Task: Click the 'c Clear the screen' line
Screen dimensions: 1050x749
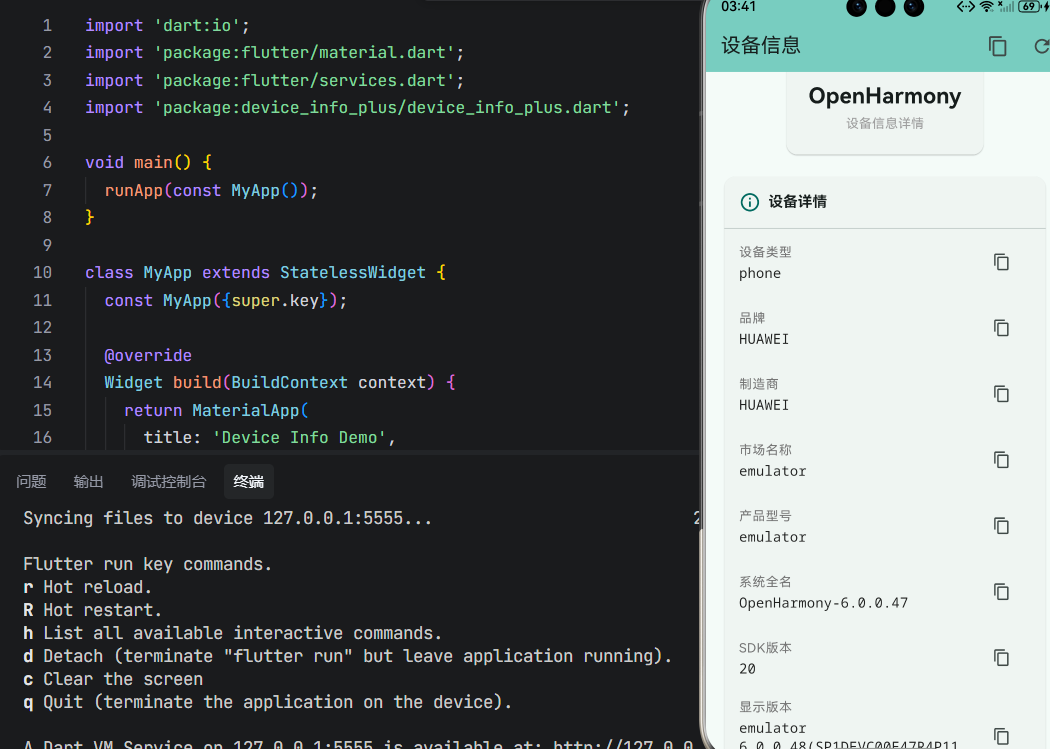Action: point(113,679)
